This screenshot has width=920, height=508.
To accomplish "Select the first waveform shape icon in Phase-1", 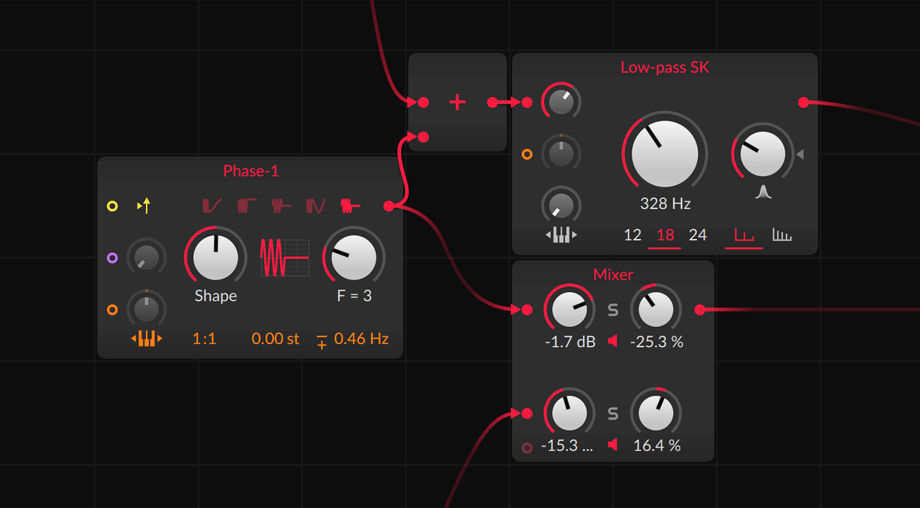I will point(212,206).
